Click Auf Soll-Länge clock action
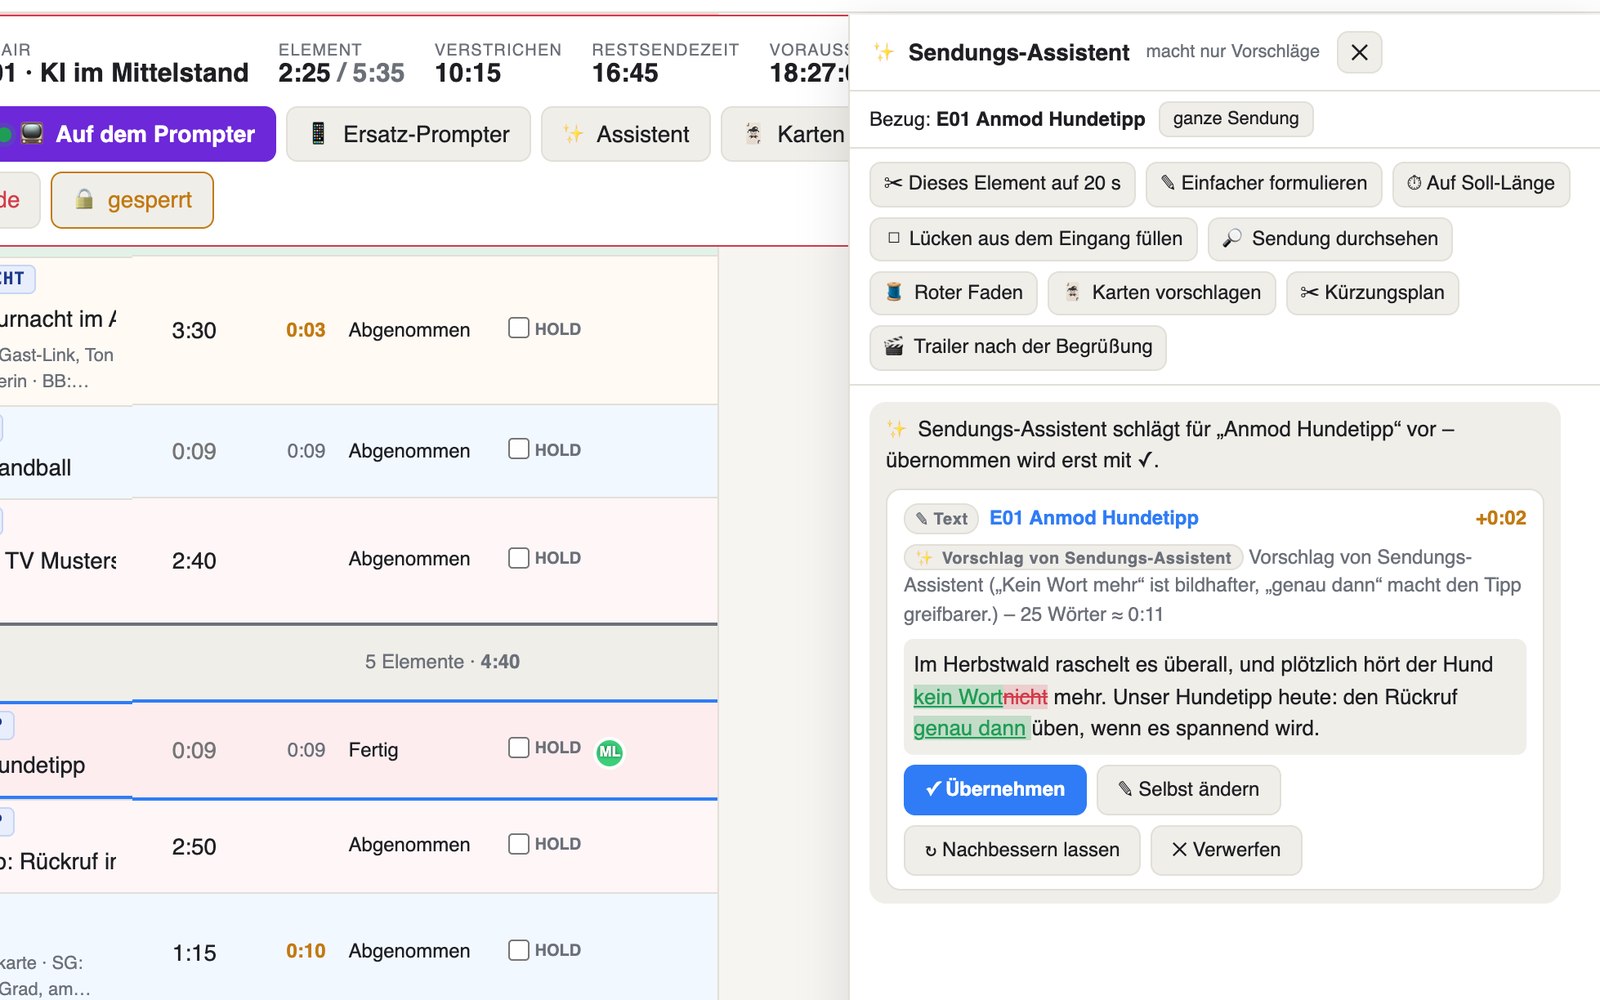Image resolution: width=1600 pixels, height=1000 pixels. [1481, 184]
